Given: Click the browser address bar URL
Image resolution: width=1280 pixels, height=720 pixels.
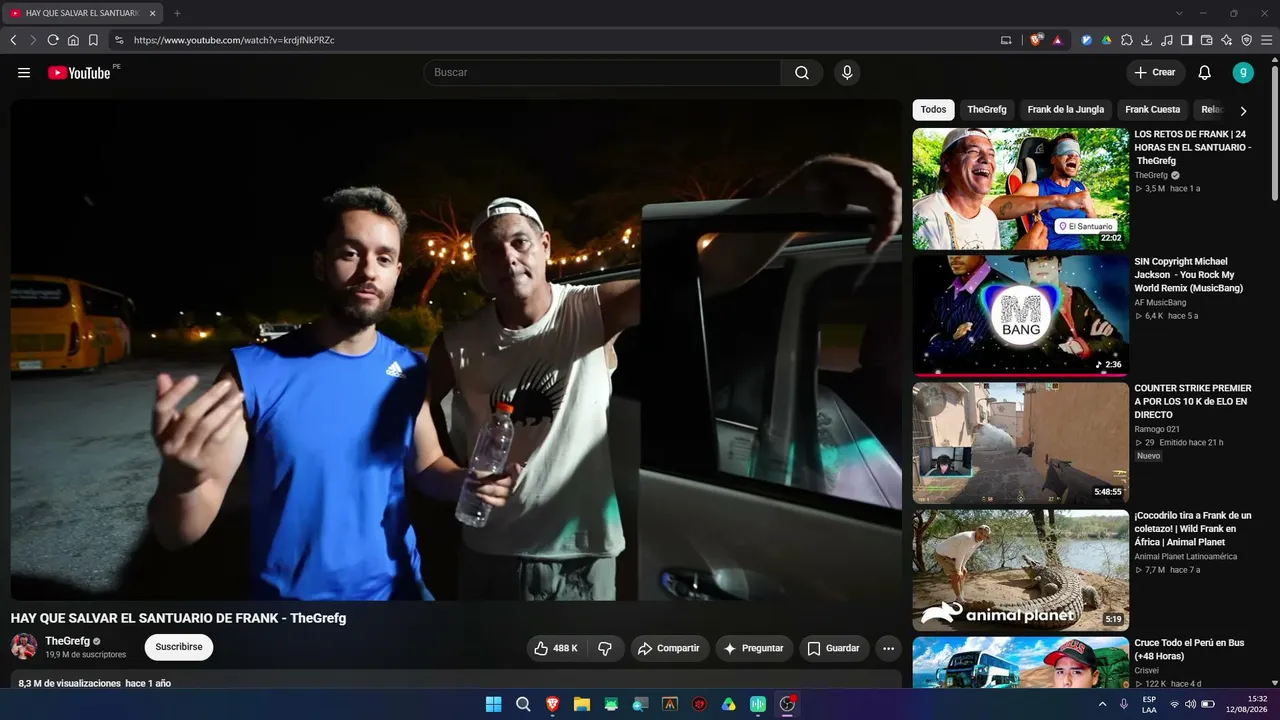Looking at the screenshot, I should pyautogui.click(x=234, y=40).
